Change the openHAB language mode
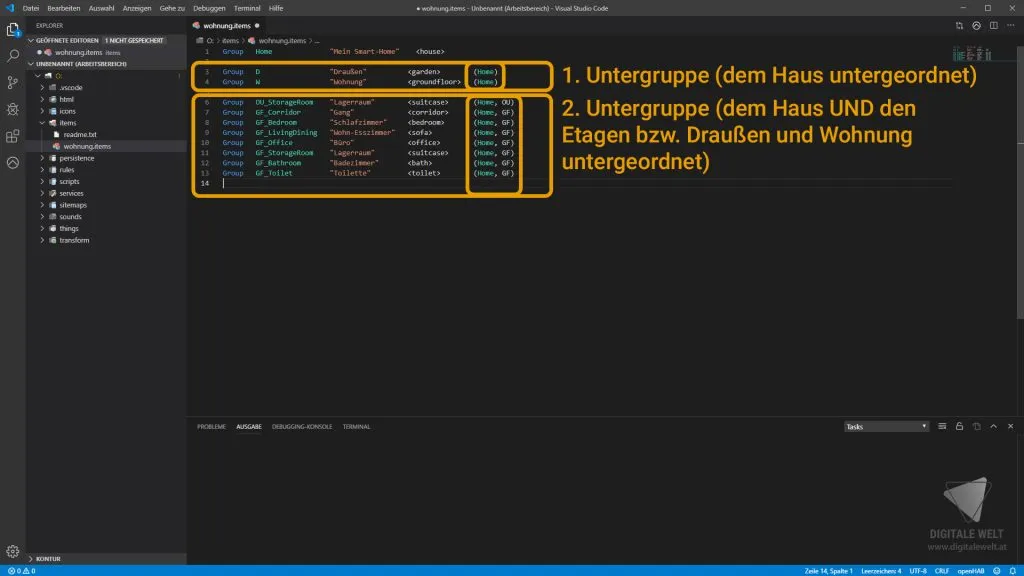1024x576 pixels. pyautogui.click(x=970, y=571)
